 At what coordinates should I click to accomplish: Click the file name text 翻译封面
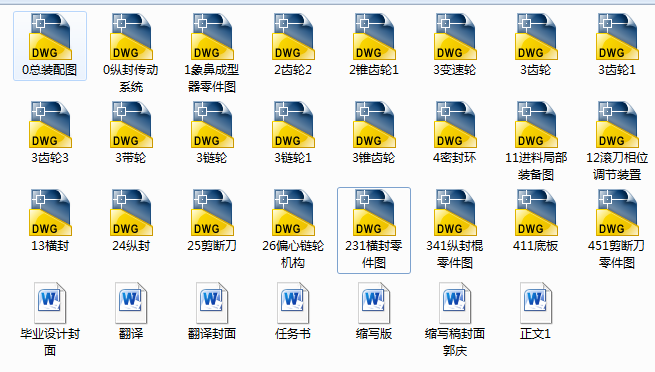click(x=212, y=334)
